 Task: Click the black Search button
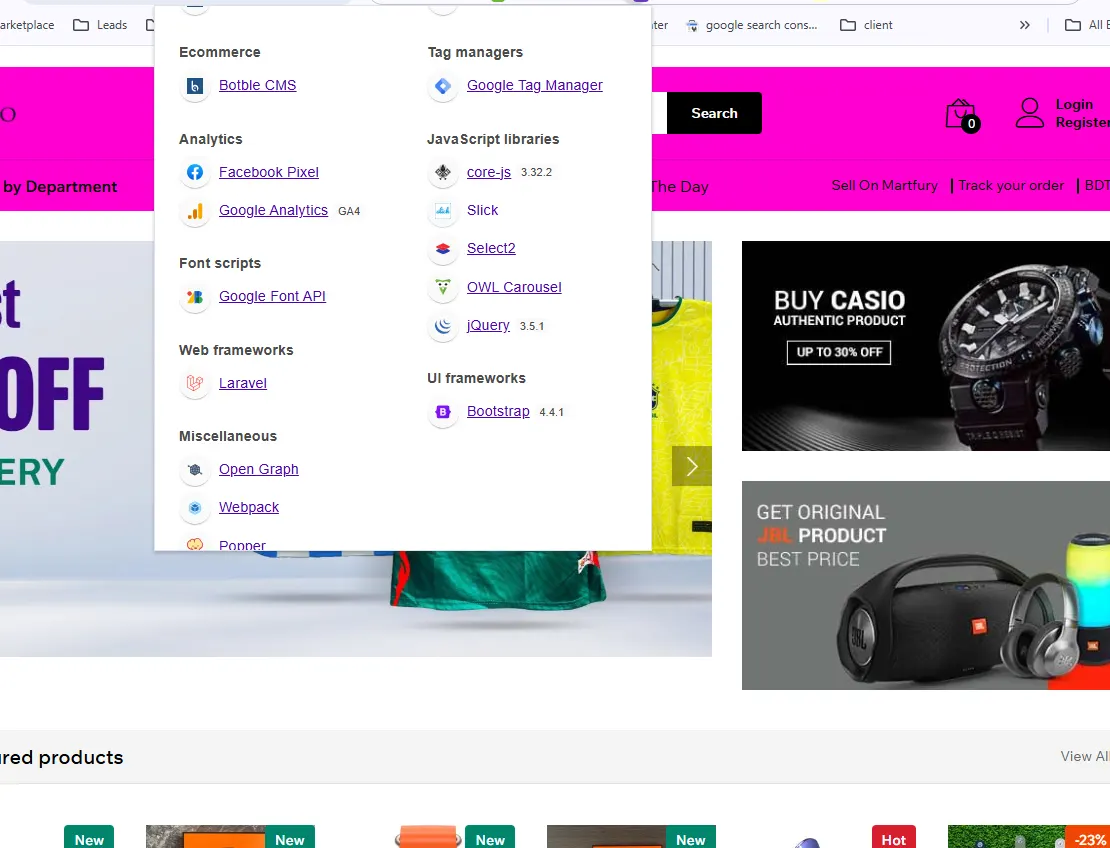[x=714, y=113]
